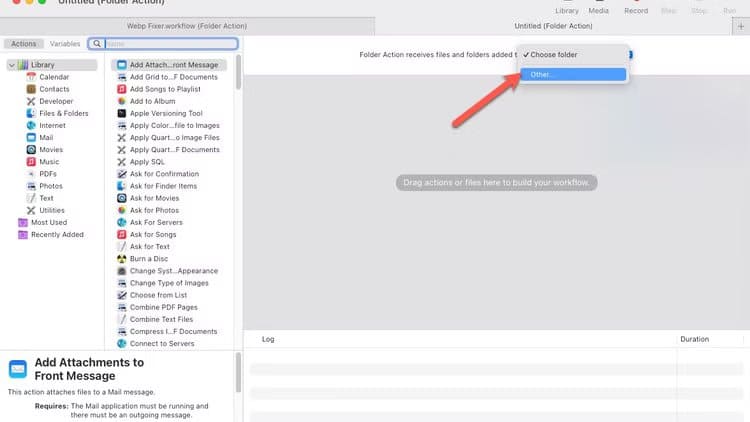750x422 pixels.
Task: Switch to the Actions tab
Action: (23, 44)
